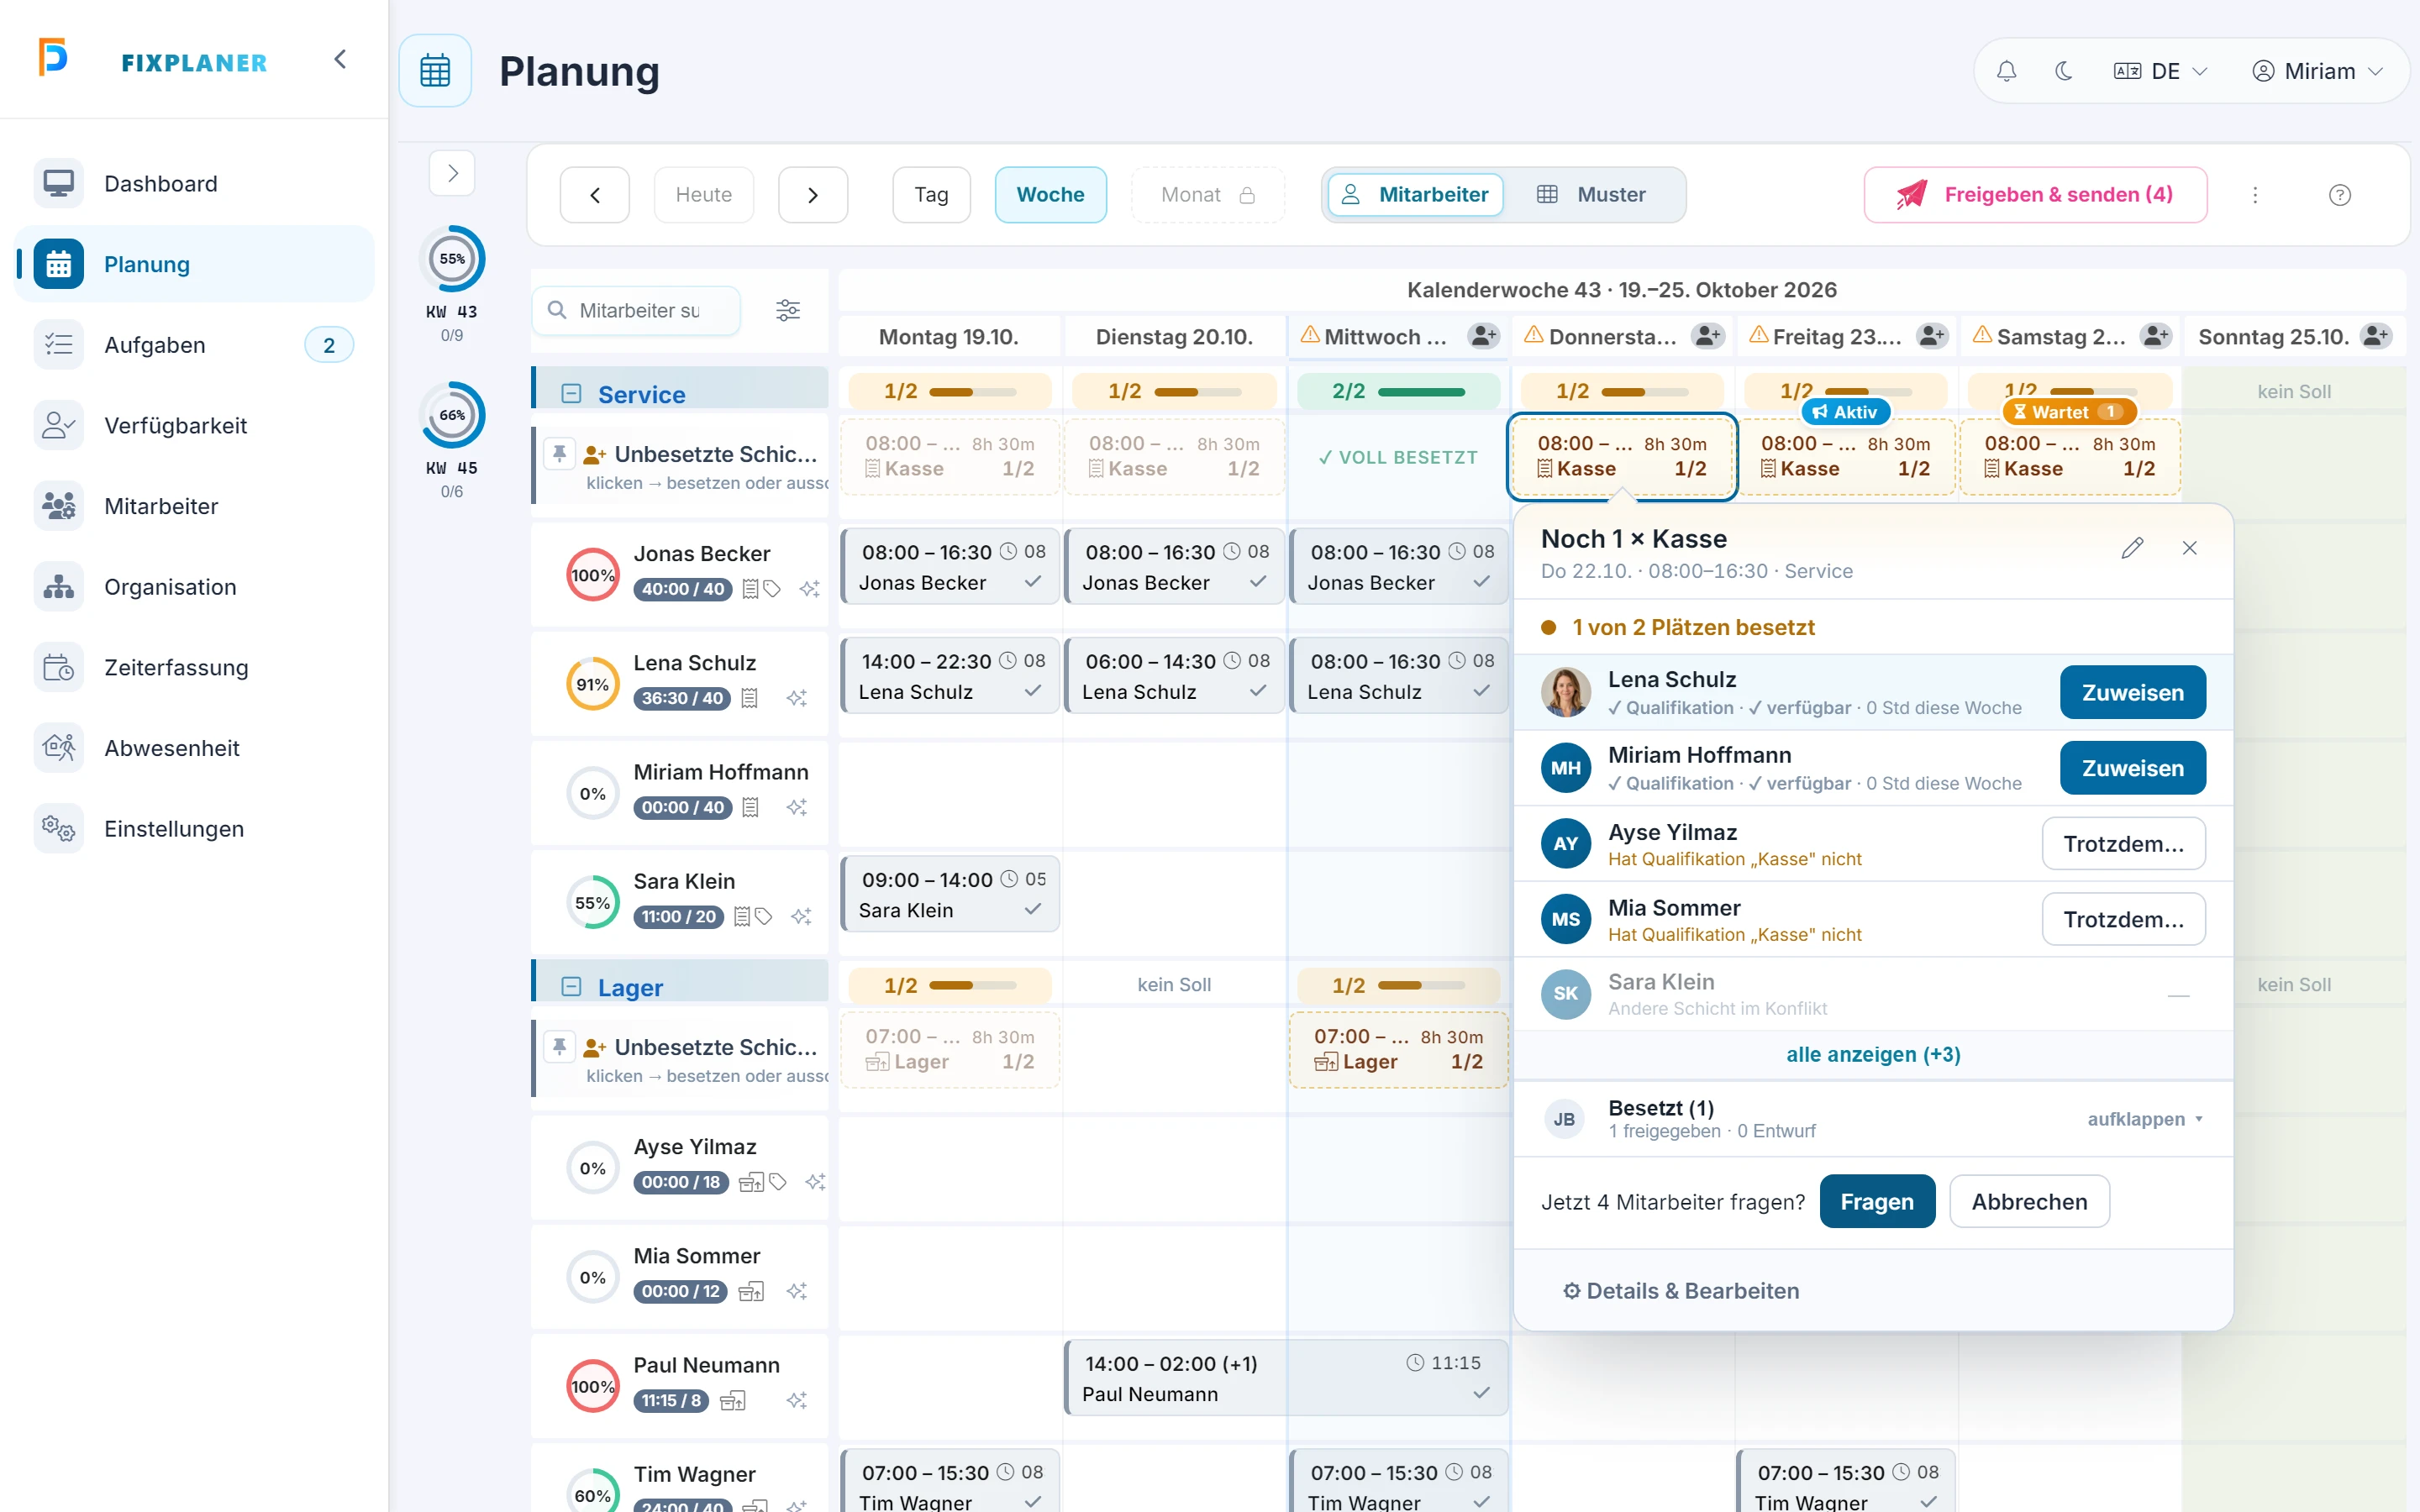Viewport: 2420px width, 1512px height.
Task: Open the employee filter sliders icon
Action: click(x=788, y=311)
